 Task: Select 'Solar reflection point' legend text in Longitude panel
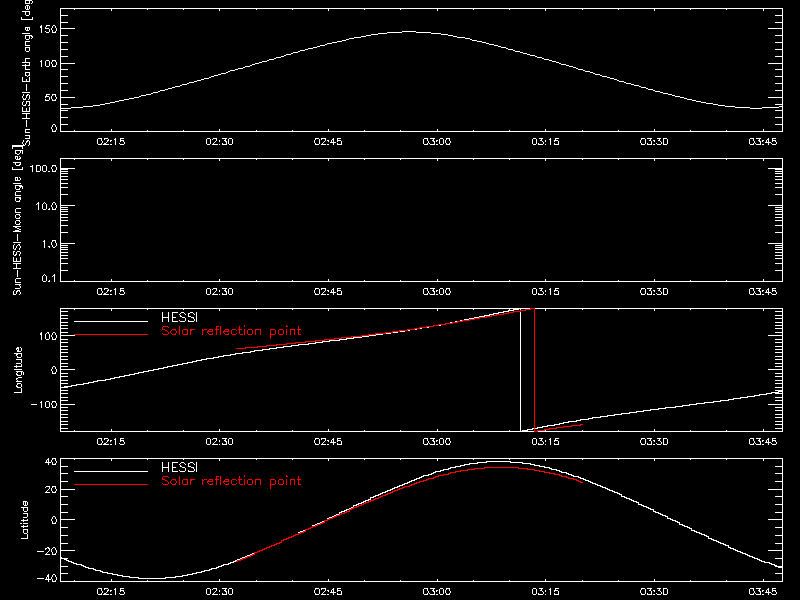[x=231, y=331]
